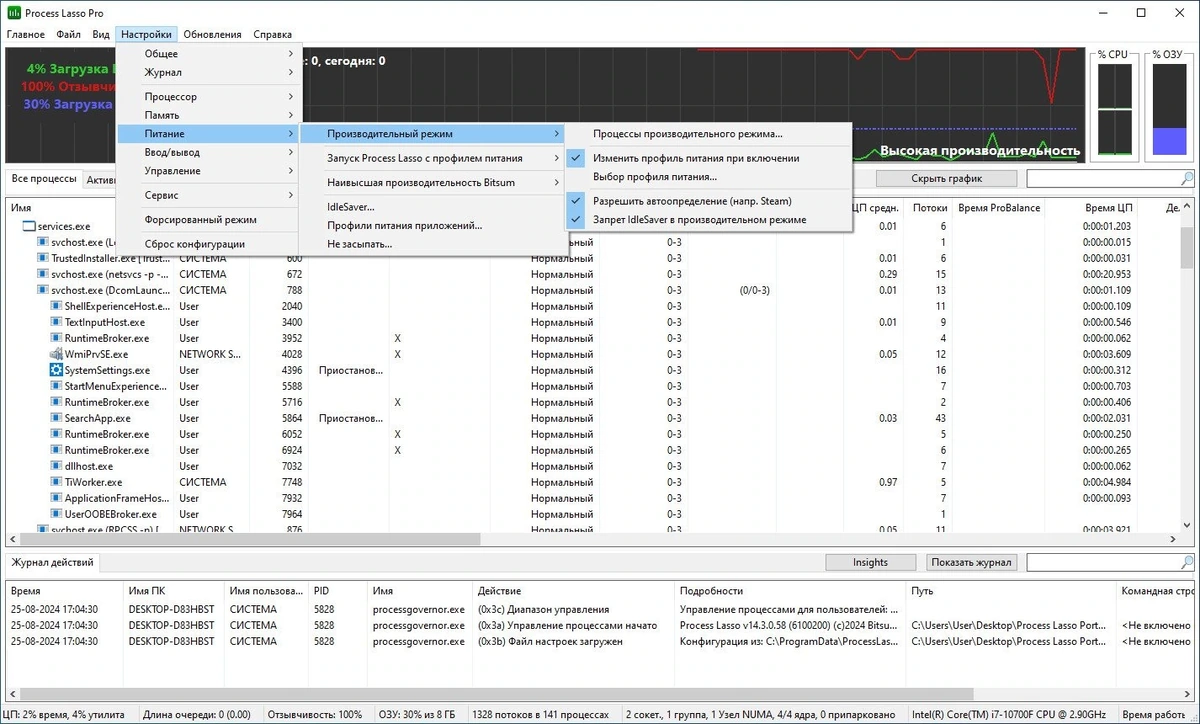Click the Process Lasso title bar icon
This screenshot has height=724, width=1200.
coord(14,13)
